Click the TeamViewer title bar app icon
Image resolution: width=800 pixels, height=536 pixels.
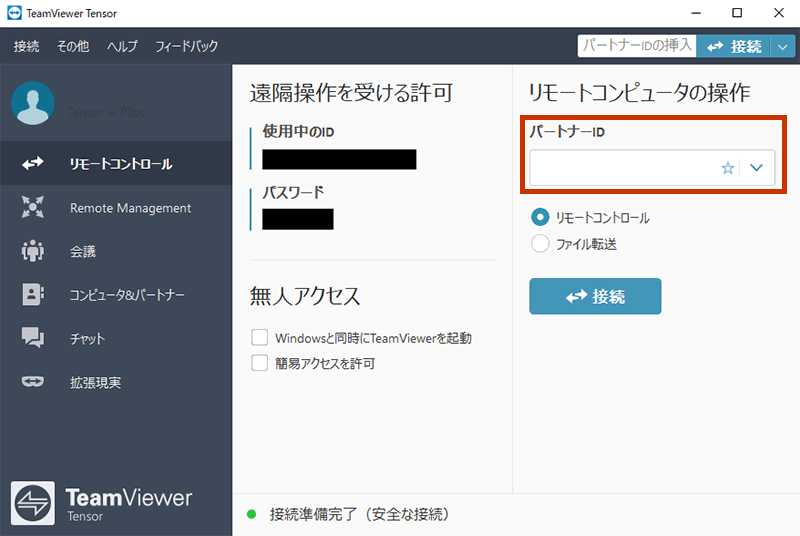tap(14, 13)
